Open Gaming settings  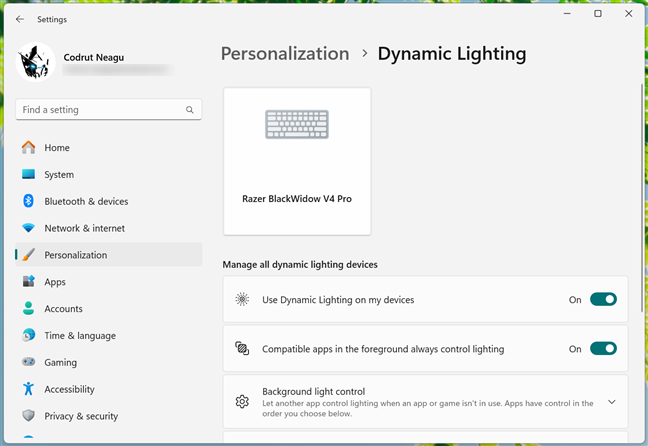109,362
